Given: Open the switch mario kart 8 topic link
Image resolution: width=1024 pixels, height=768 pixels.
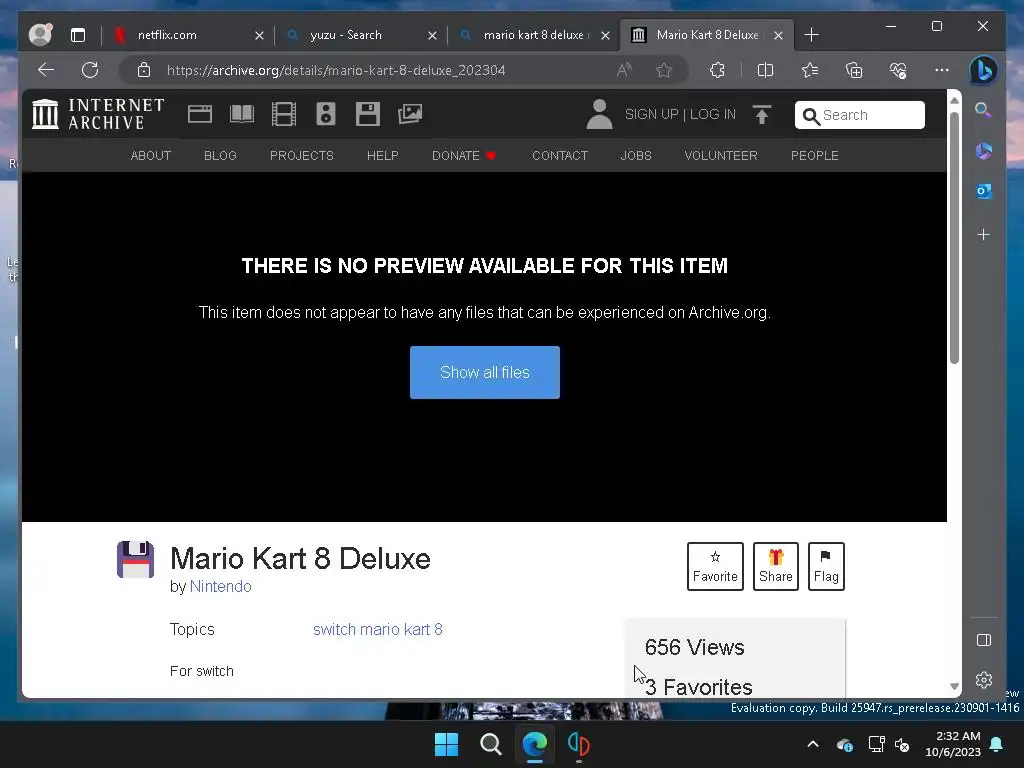Looking at the screenshot, I should (377, 629).
